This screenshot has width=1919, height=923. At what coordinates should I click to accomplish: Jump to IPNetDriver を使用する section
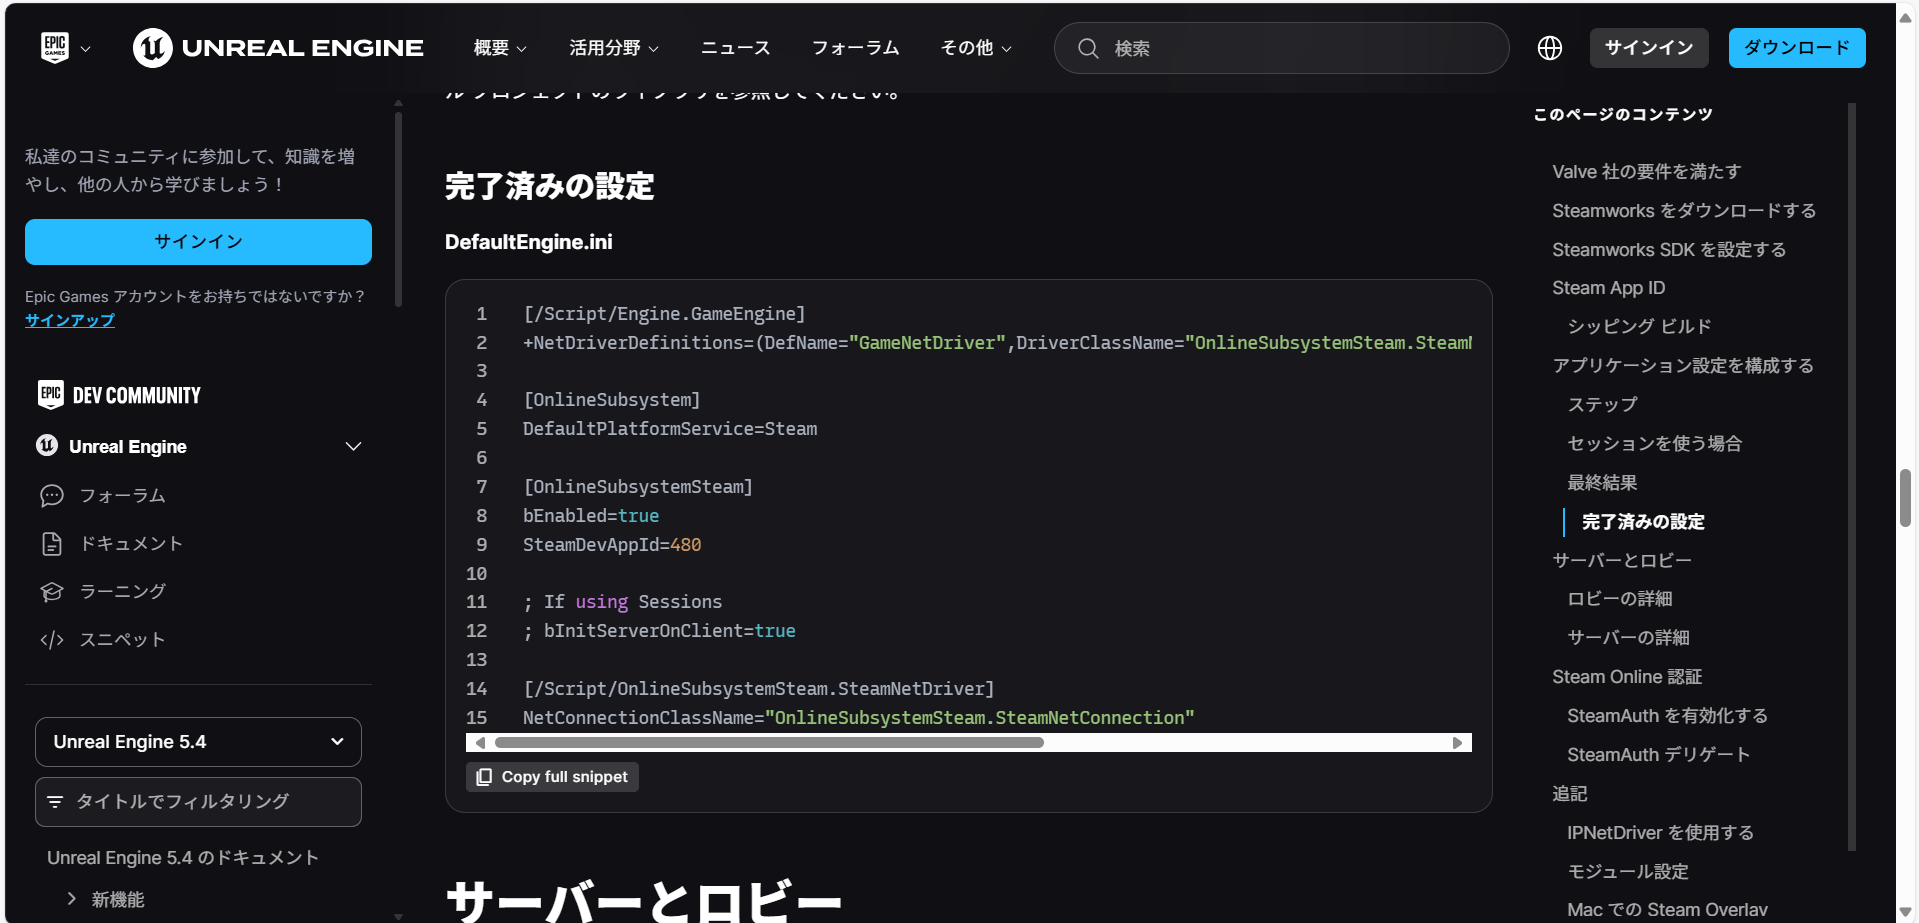pos(1660,833)
